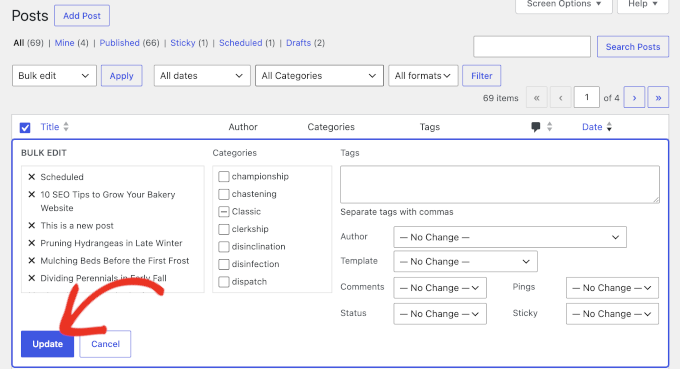Screen dimensions: 680x369
Task: Open the Status No Change dropdown
Action: (x=440, y=314)
